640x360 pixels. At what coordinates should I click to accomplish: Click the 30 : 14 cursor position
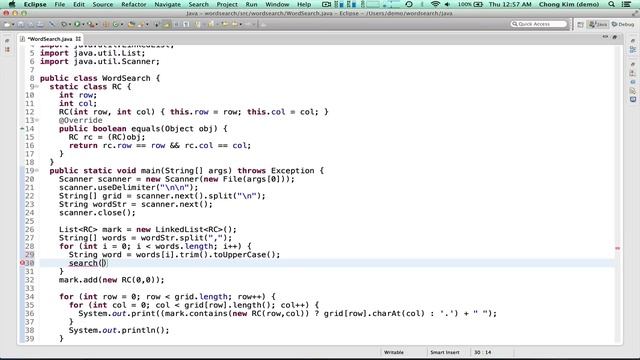coord(482,352)
